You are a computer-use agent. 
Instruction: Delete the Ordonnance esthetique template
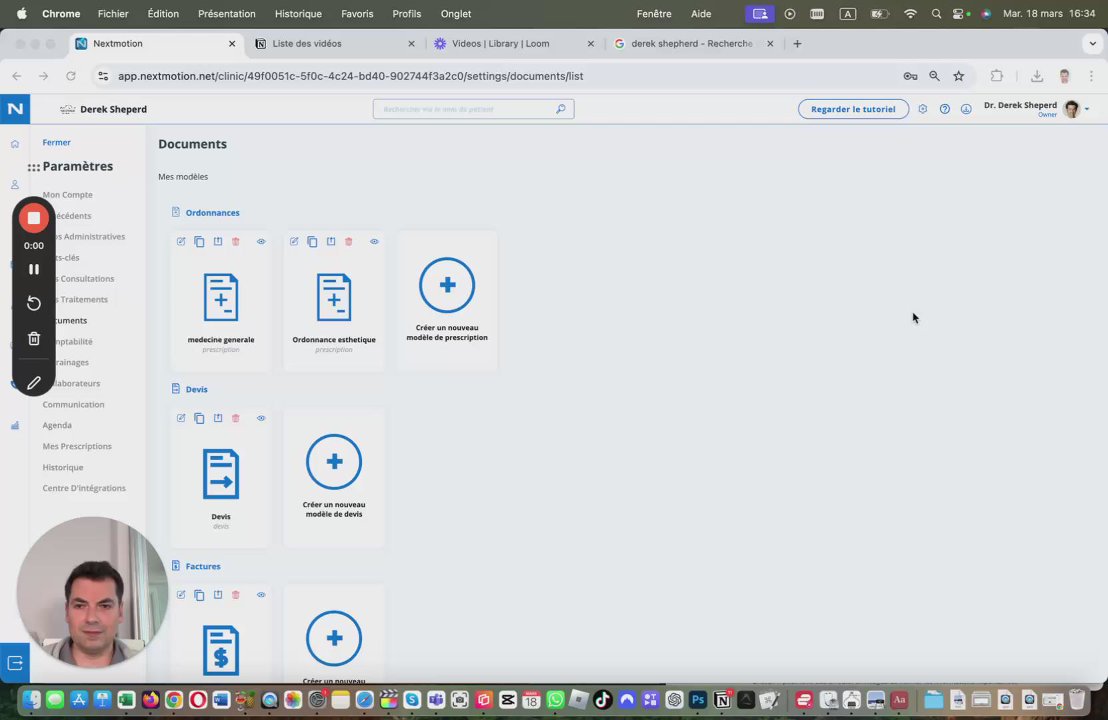point(348,242)
